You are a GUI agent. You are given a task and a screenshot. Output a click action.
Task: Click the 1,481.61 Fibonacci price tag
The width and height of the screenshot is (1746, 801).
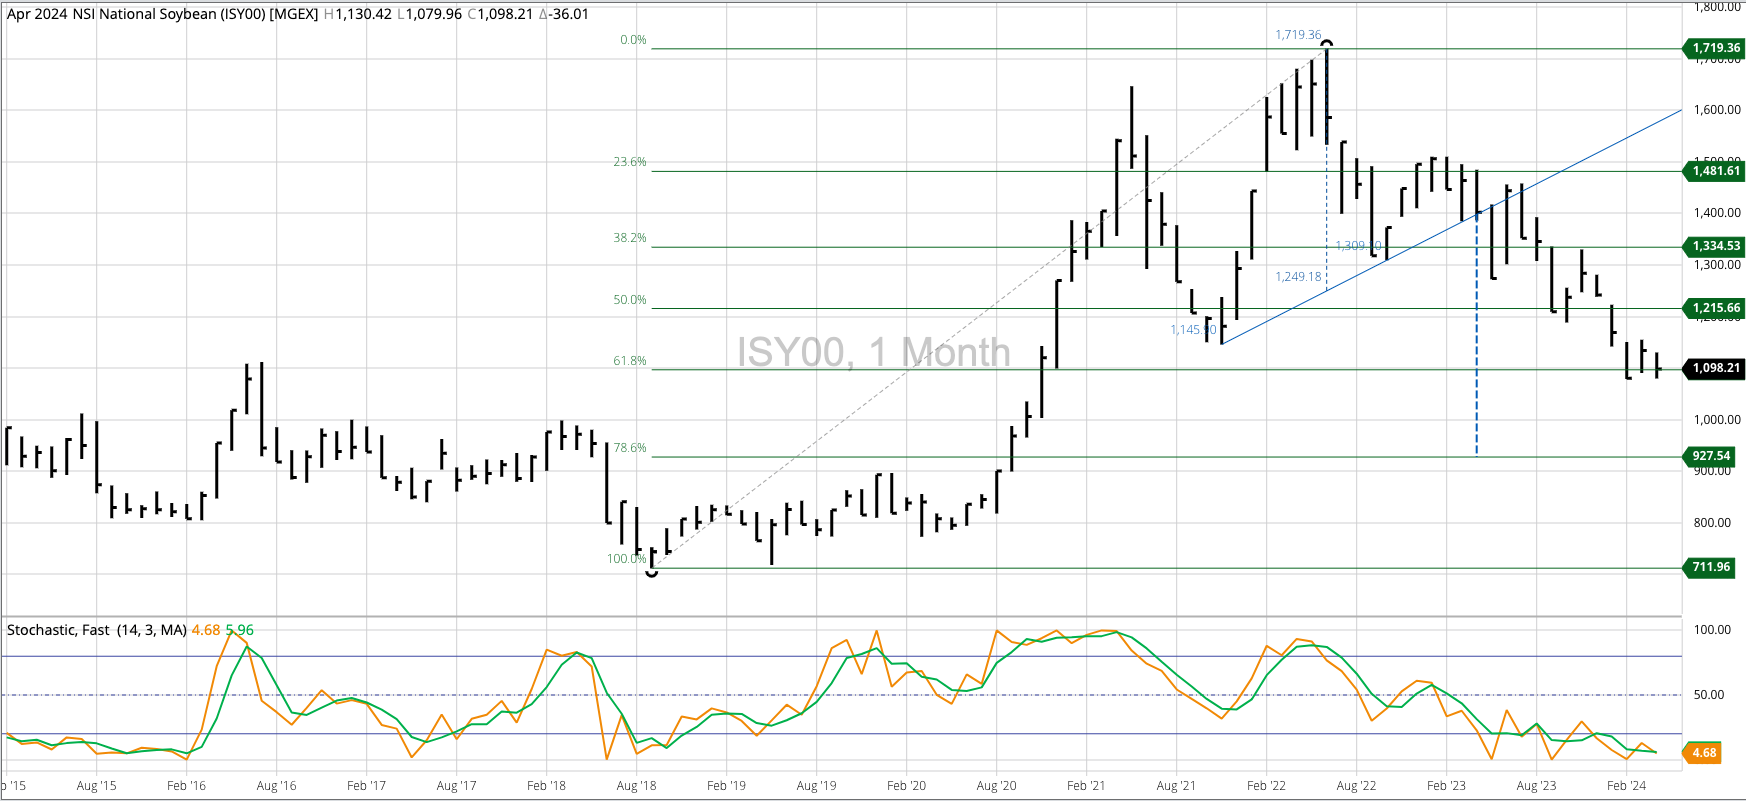(x=1715, y=171)
